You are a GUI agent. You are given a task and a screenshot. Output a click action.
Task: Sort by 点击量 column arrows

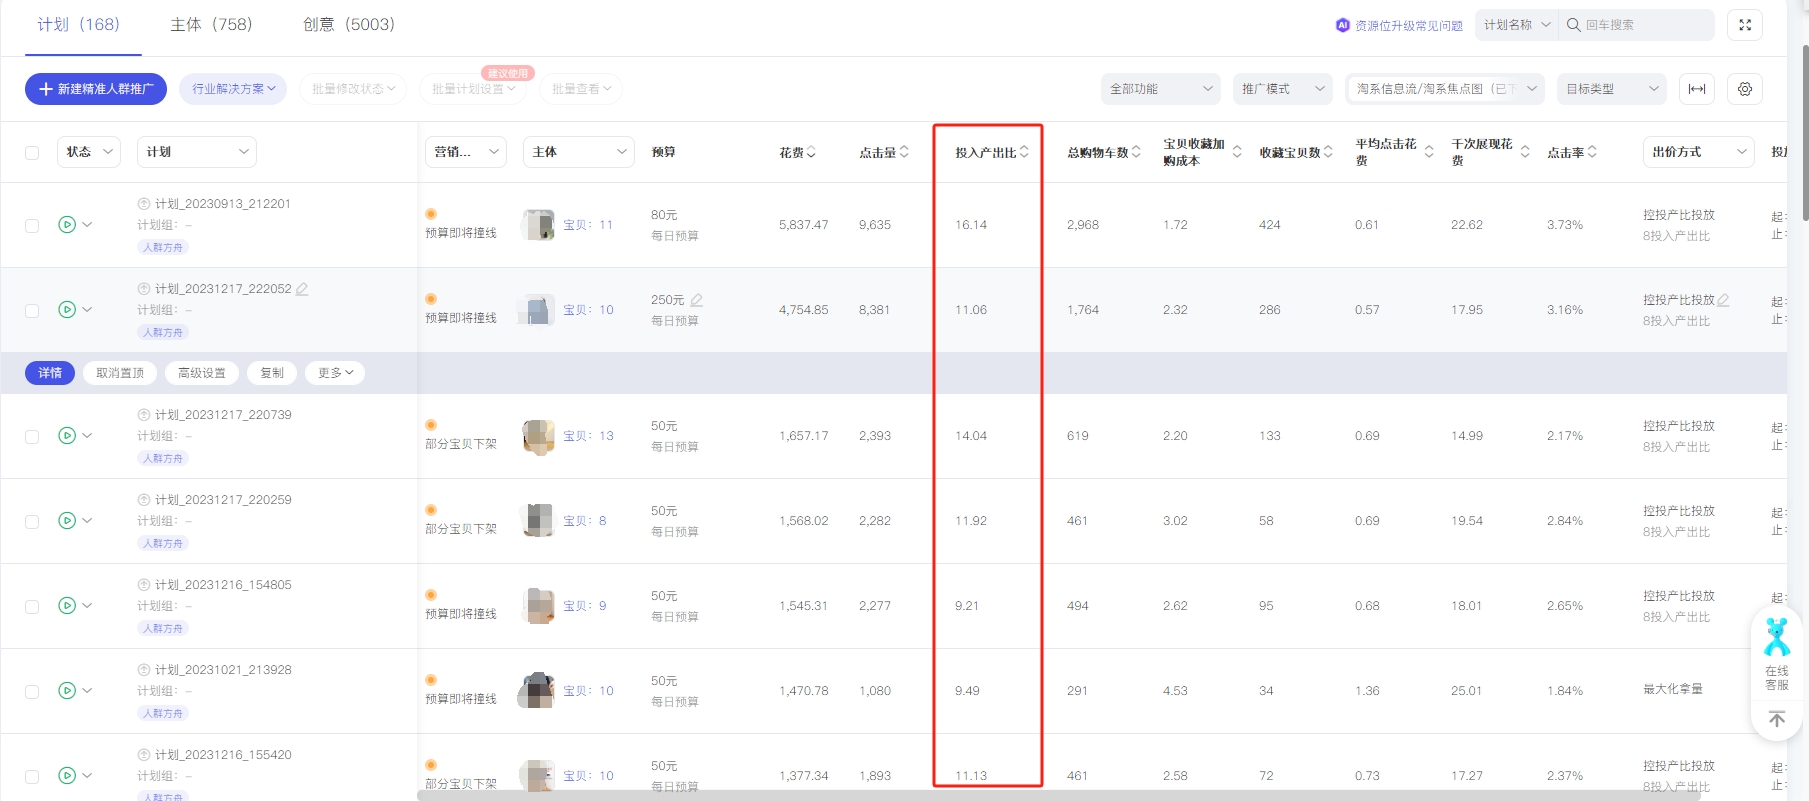904,152
